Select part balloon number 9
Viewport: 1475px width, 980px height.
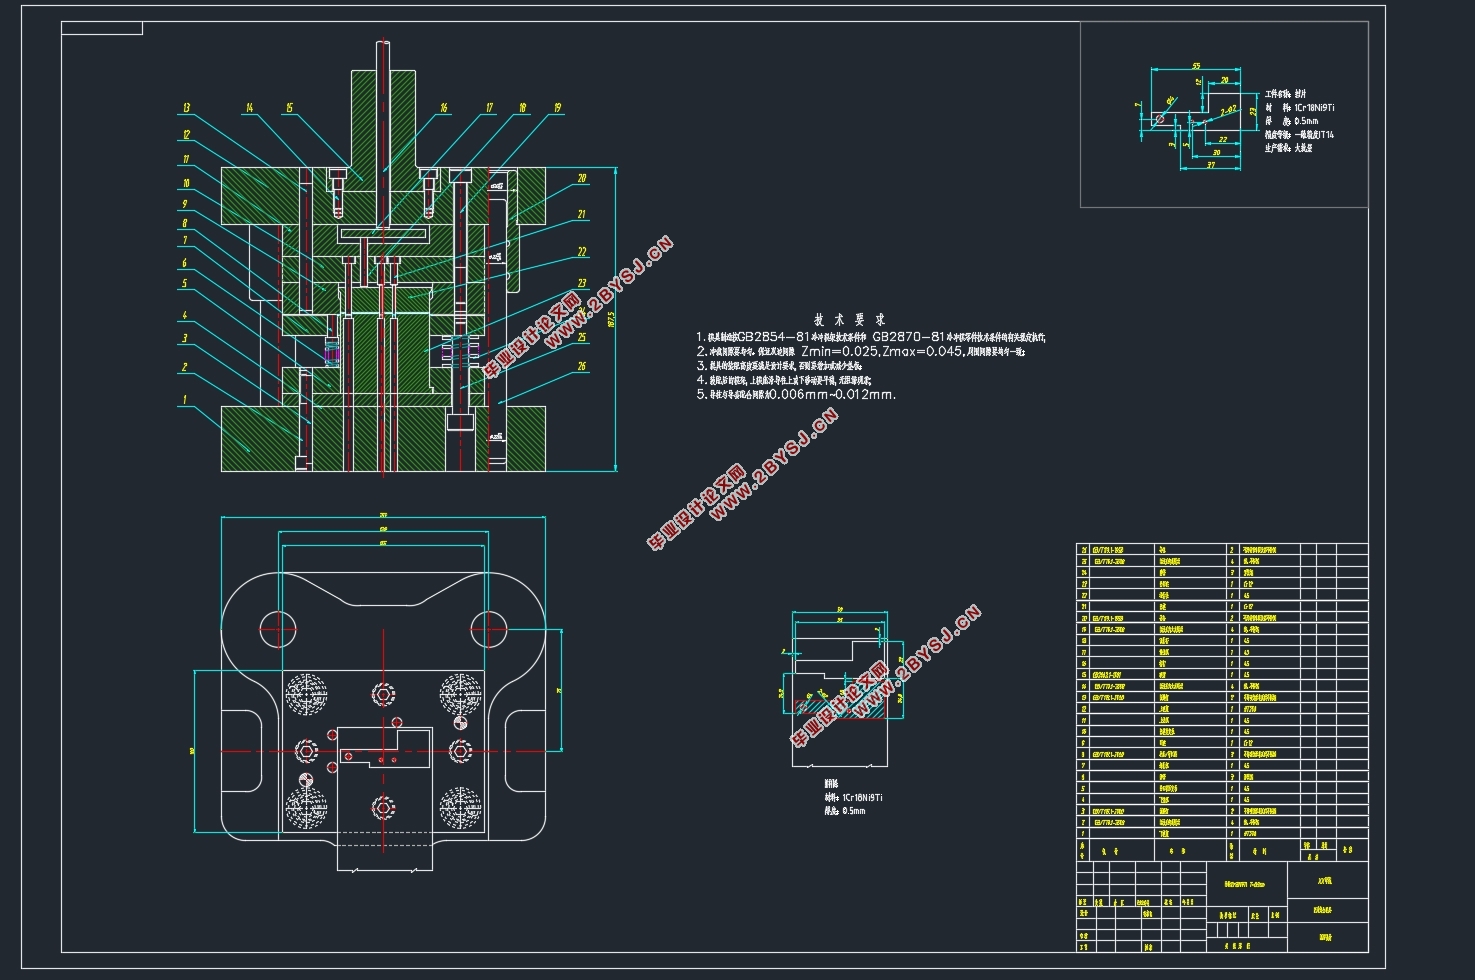pyautogui.click(x=184, y=203)
